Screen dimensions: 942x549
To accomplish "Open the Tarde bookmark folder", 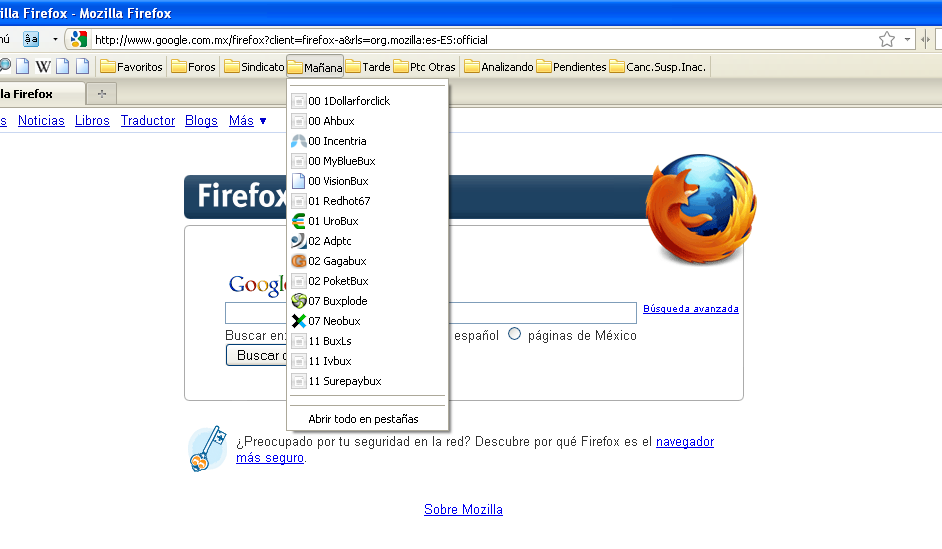I will [368, 67].
